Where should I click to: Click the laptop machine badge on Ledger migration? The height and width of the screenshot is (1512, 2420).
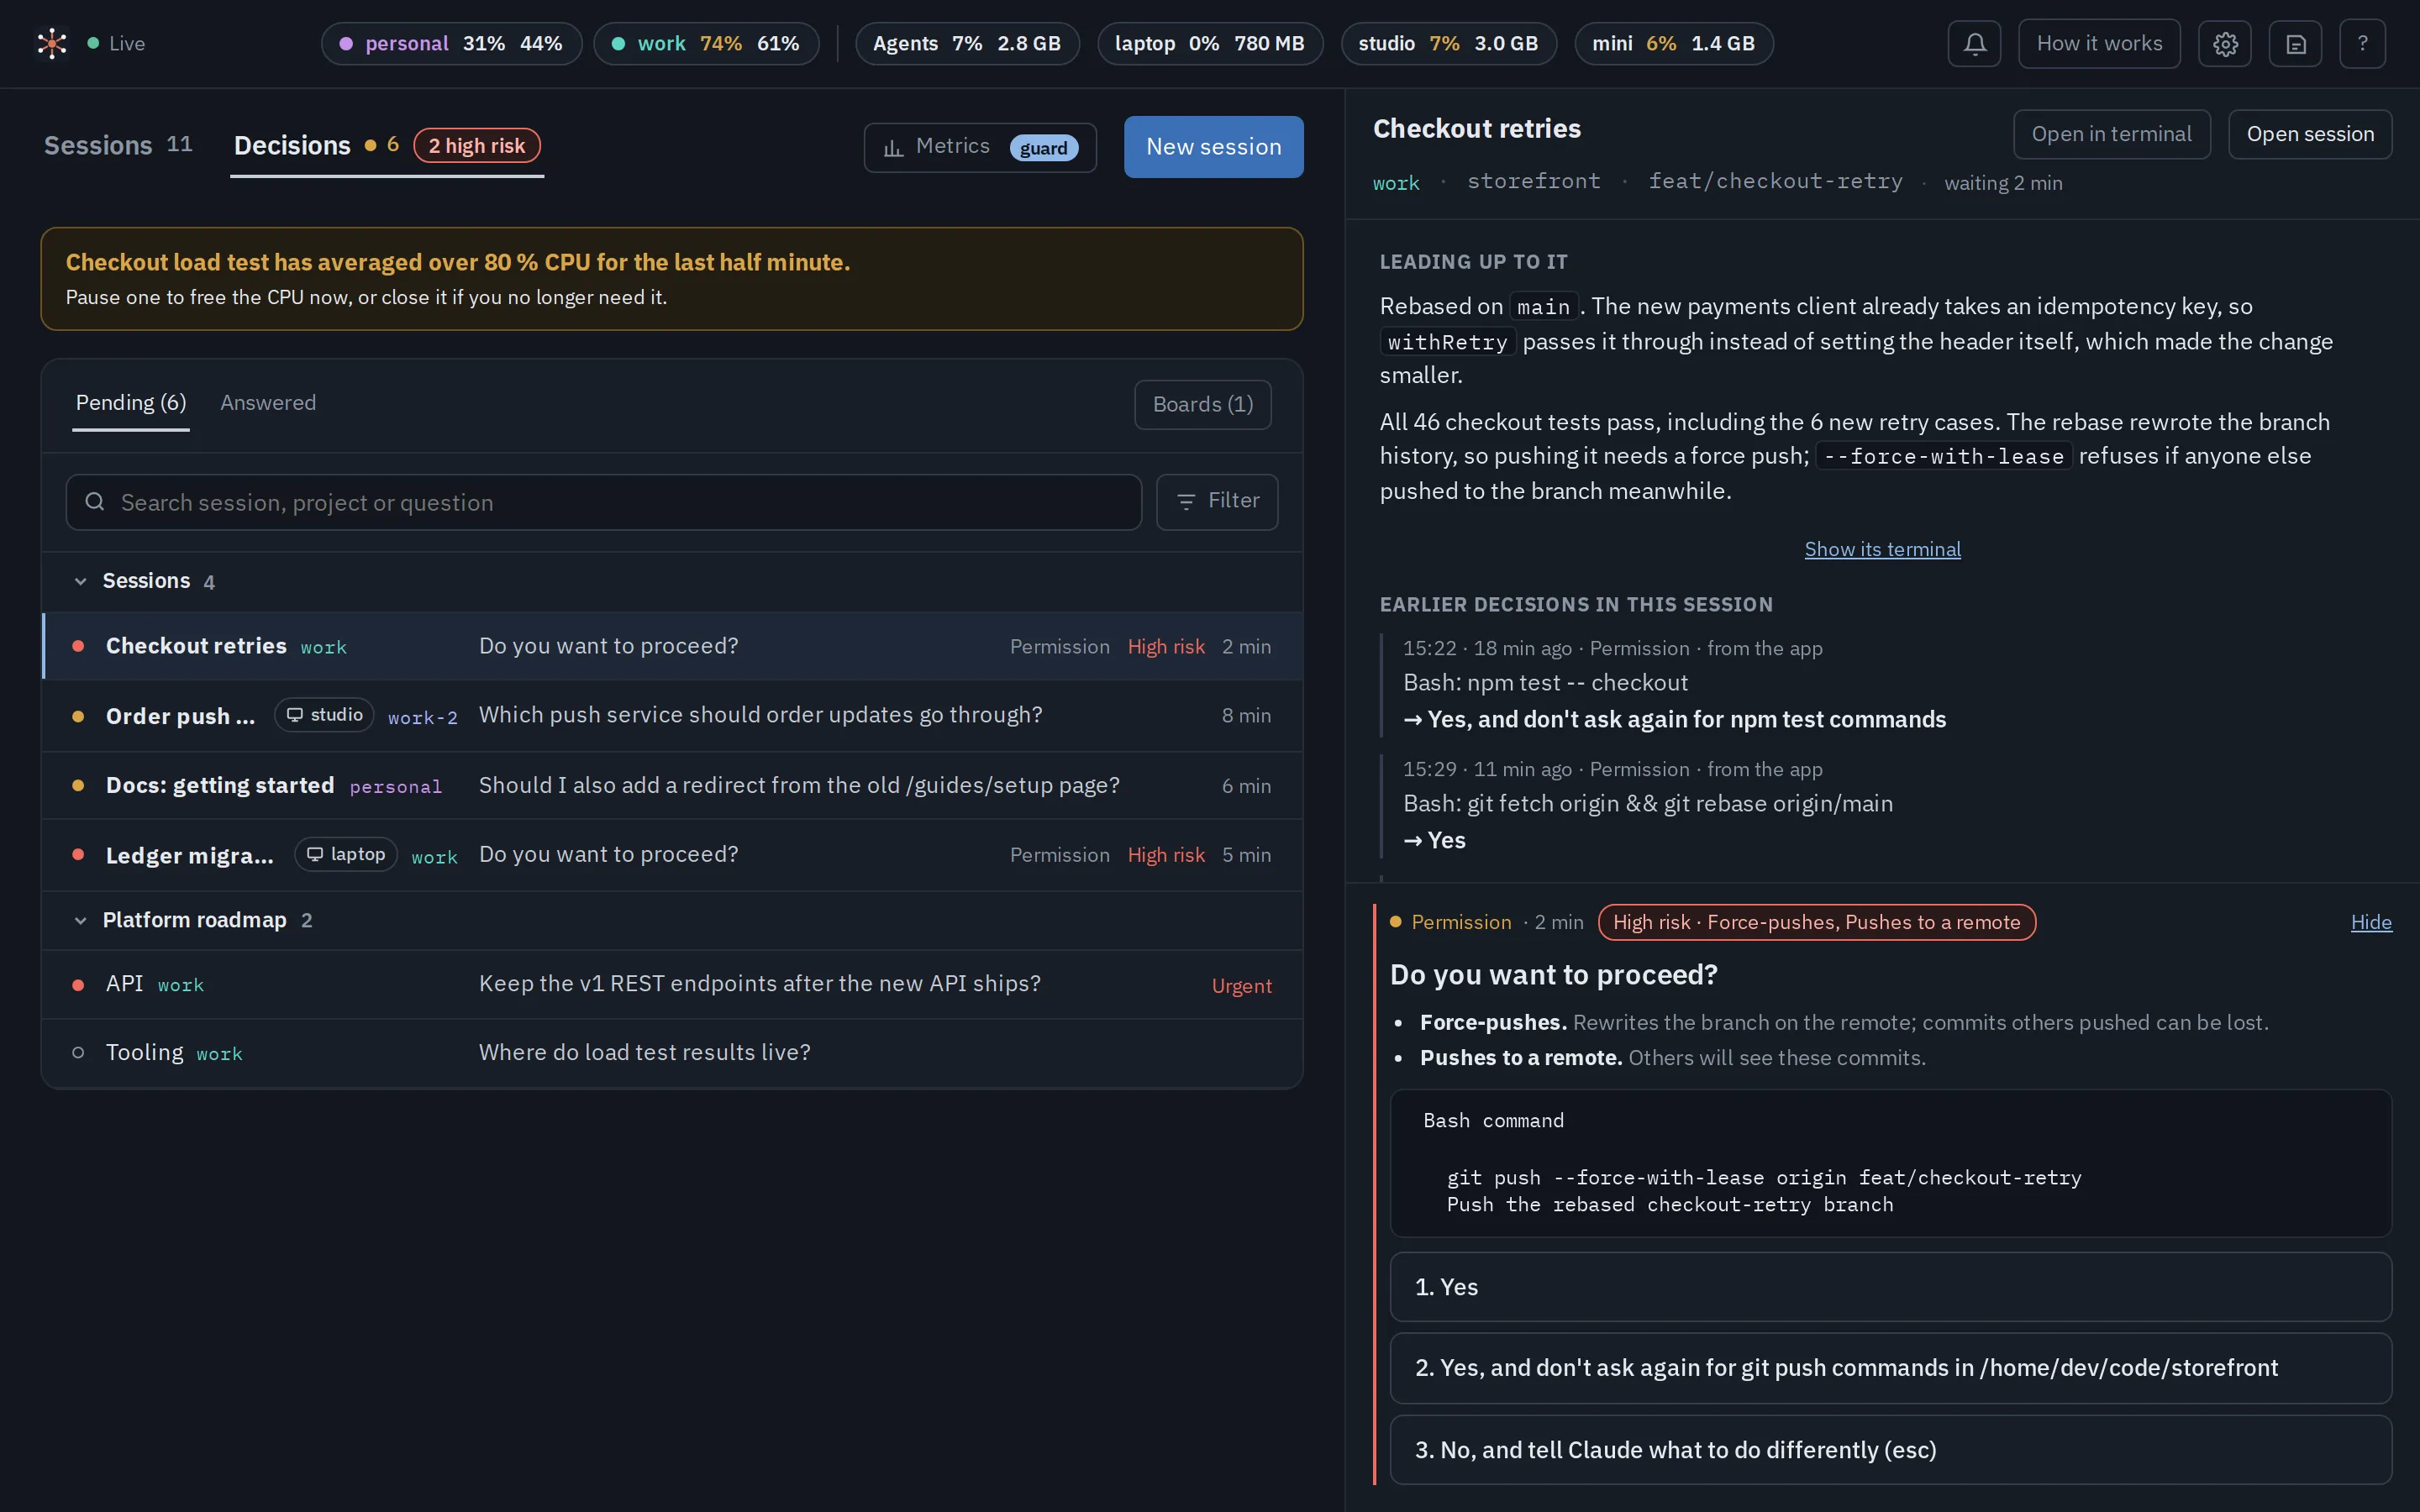pos(346,854)
